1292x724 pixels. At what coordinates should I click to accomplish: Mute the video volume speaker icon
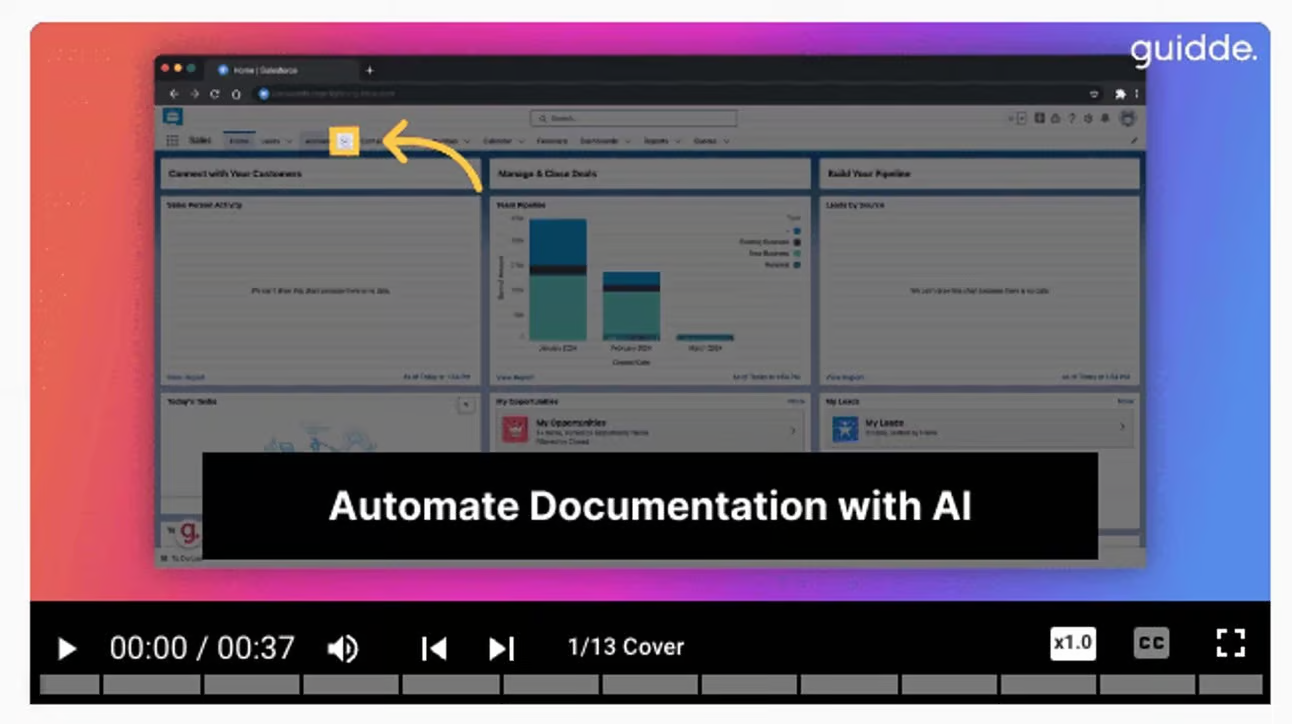[x=343, y=649]
